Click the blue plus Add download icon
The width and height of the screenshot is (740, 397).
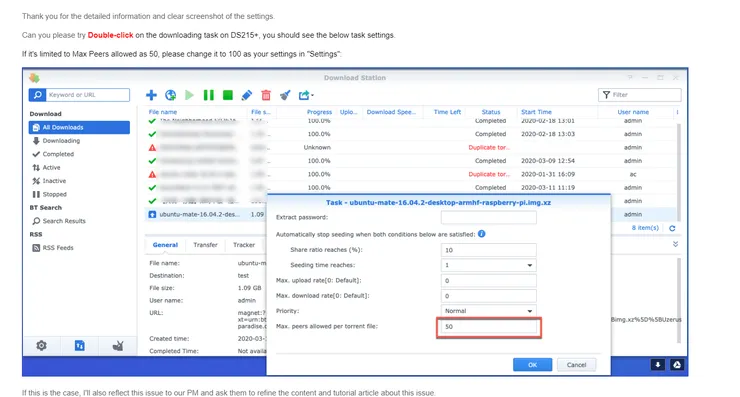click(151, 95)
